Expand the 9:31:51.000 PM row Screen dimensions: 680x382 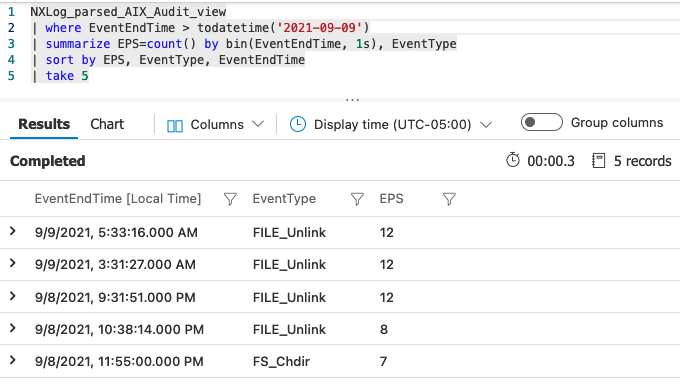(13, 296)
